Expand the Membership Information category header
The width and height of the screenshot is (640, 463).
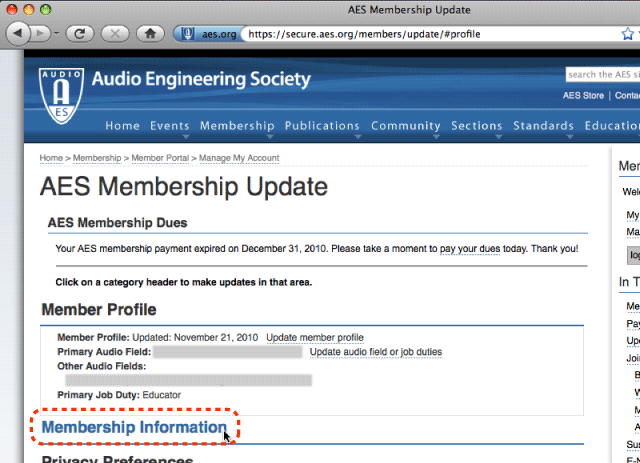point(134,427)
